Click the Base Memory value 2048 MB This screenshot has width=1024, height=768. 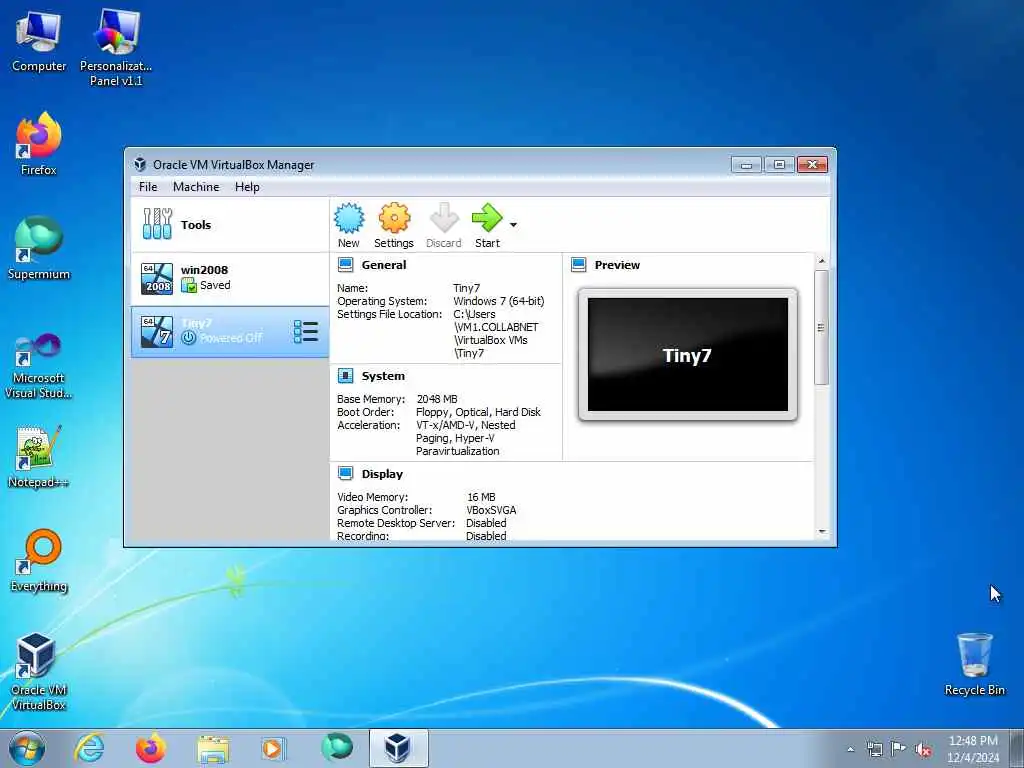pos(437,399)
